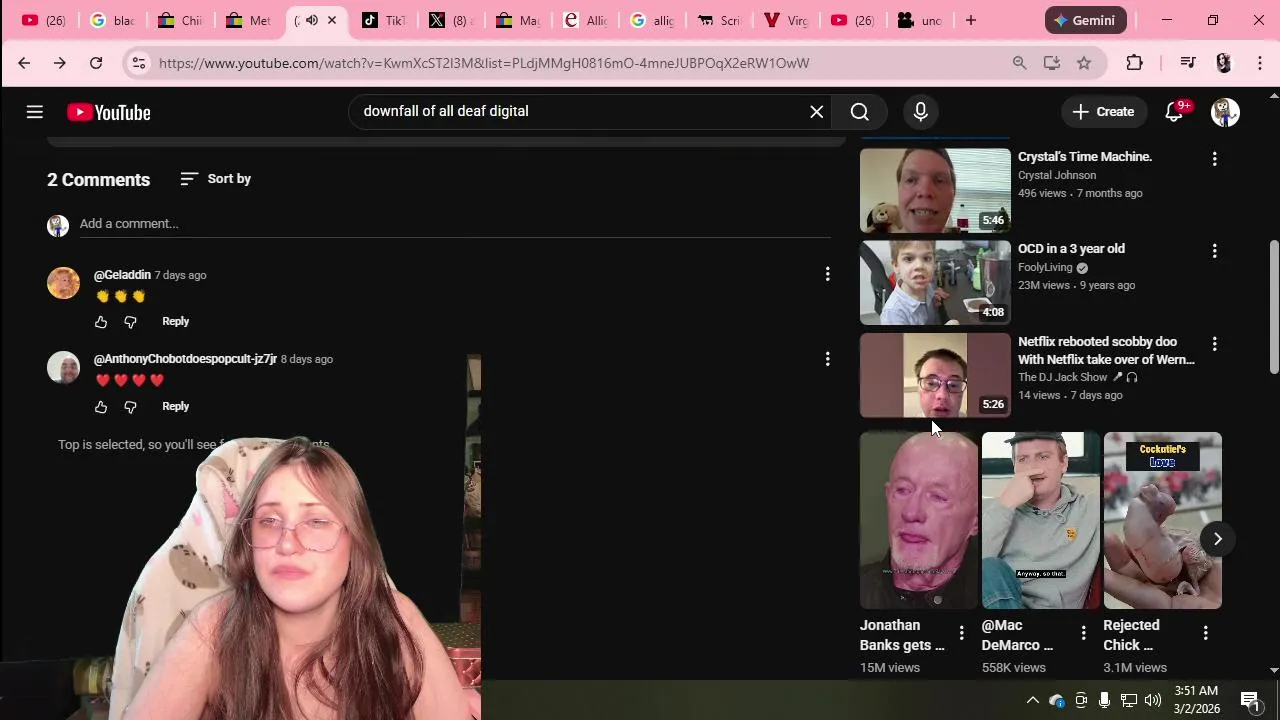Go forward with browser forward arrow
This screenshot has width=1280, height=720.
pos(60,63)
